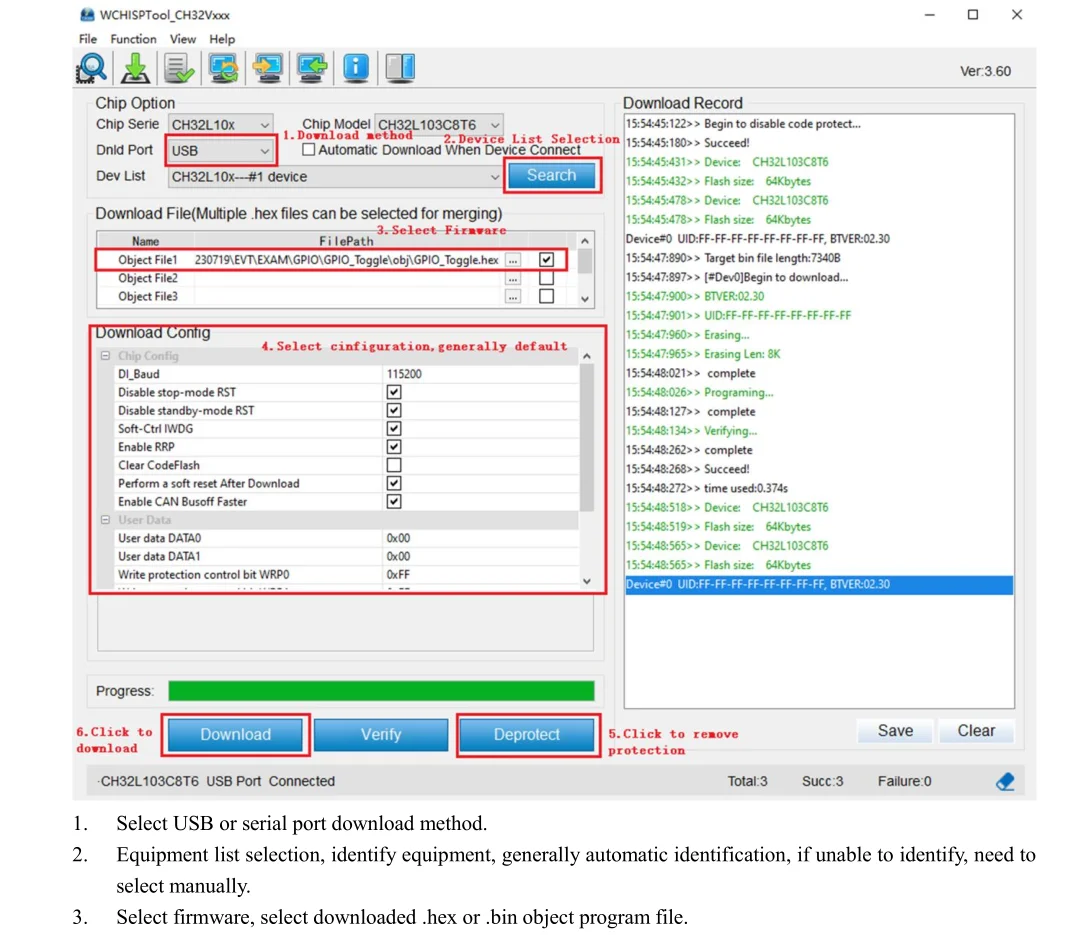Click the Search button
1077x935 pixels.
click(x=552, y=175)
